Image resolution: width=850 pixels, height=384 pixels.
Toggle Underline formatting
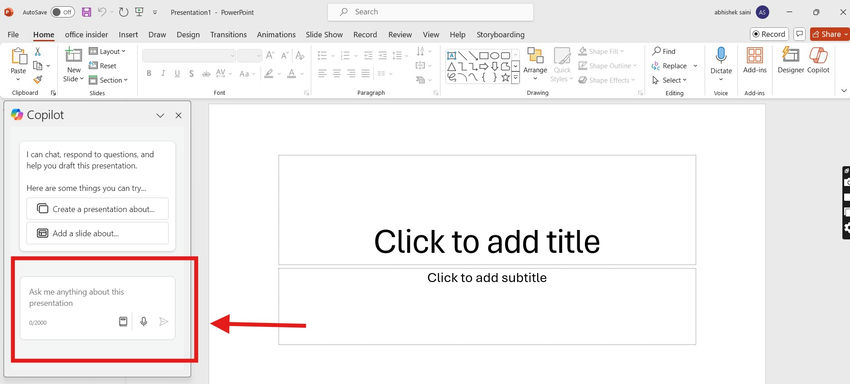click(x=177, y=74)
